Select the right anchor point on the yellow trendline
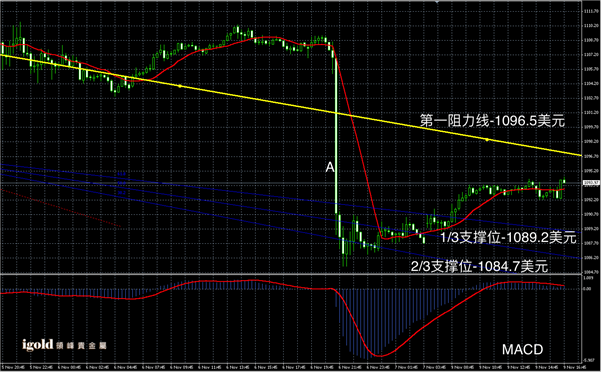 [x=487, y=140]
